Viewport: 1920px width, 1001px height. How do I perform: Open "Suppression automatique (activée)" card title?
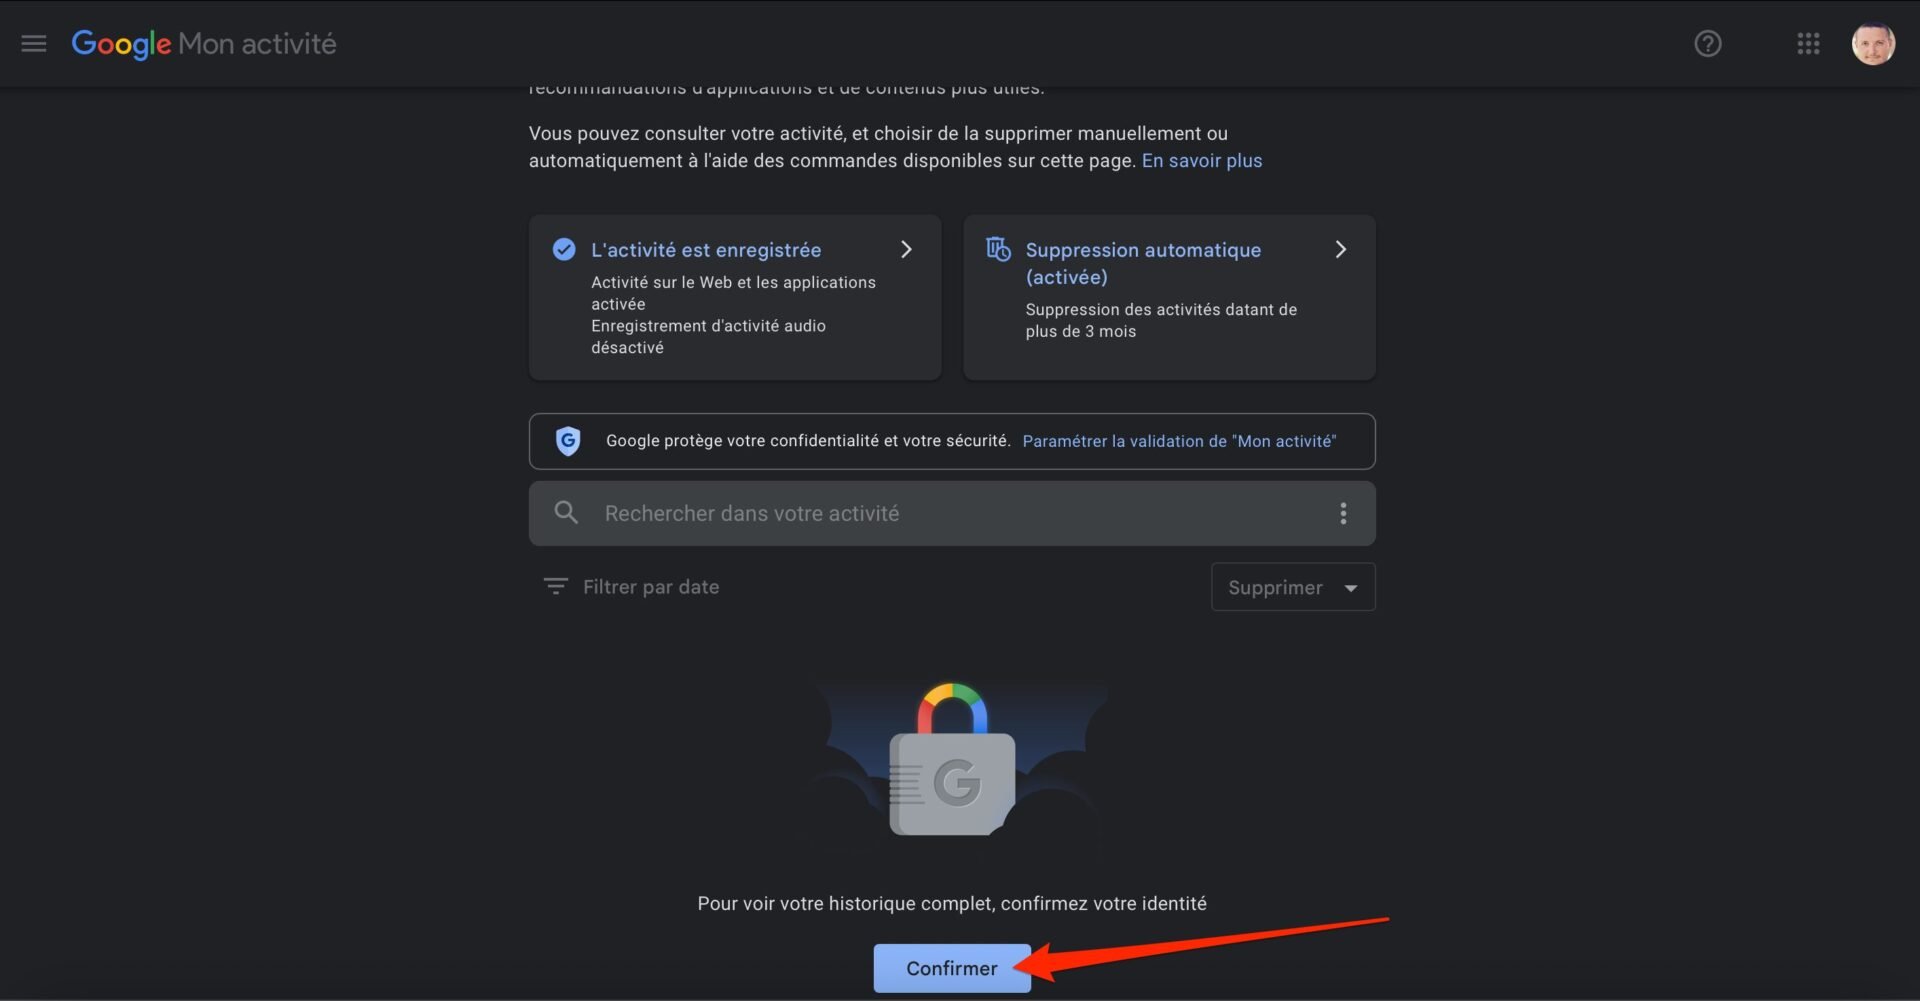click(1143, 263)
